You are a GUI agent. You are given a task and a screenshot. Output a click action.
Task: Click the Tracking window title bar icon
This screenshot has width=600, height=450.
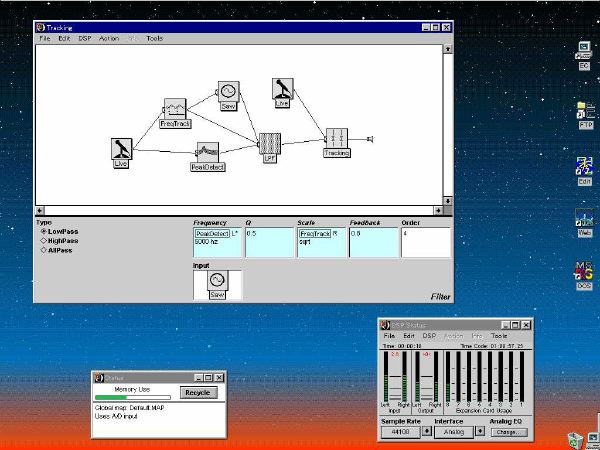(41, 28)
